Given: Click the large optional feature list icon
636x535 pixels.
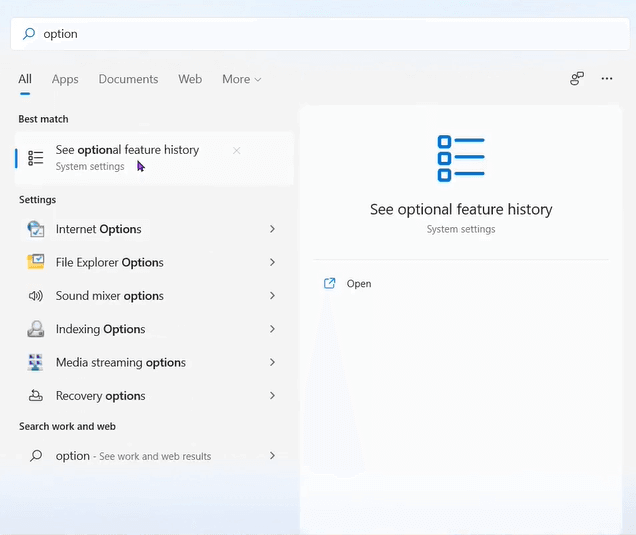Looking at the screenshot, I should click(x=460, y=159).
